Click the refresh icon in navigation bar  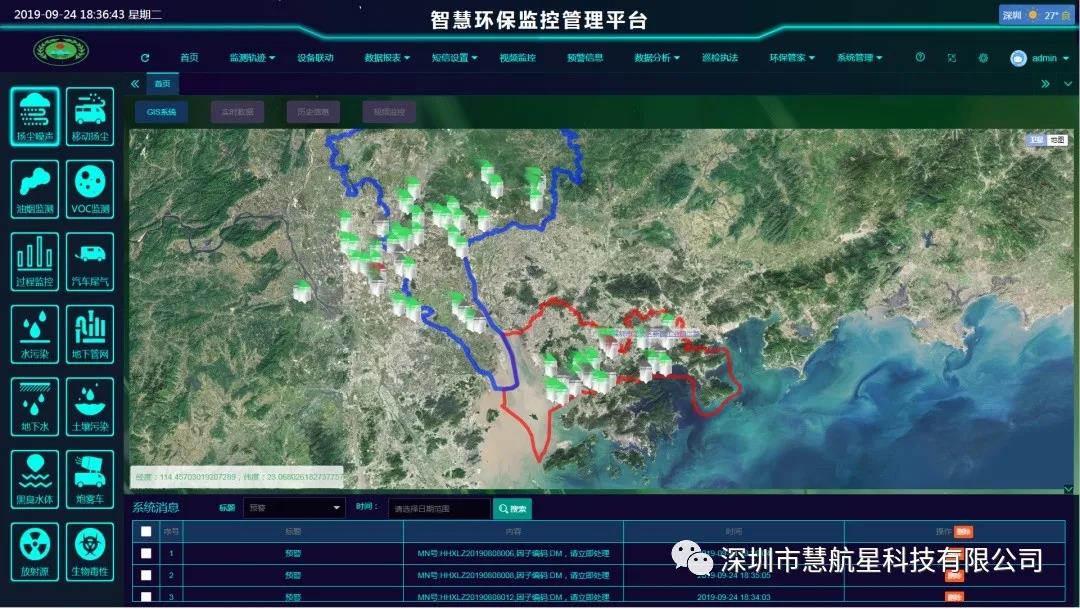145,58
